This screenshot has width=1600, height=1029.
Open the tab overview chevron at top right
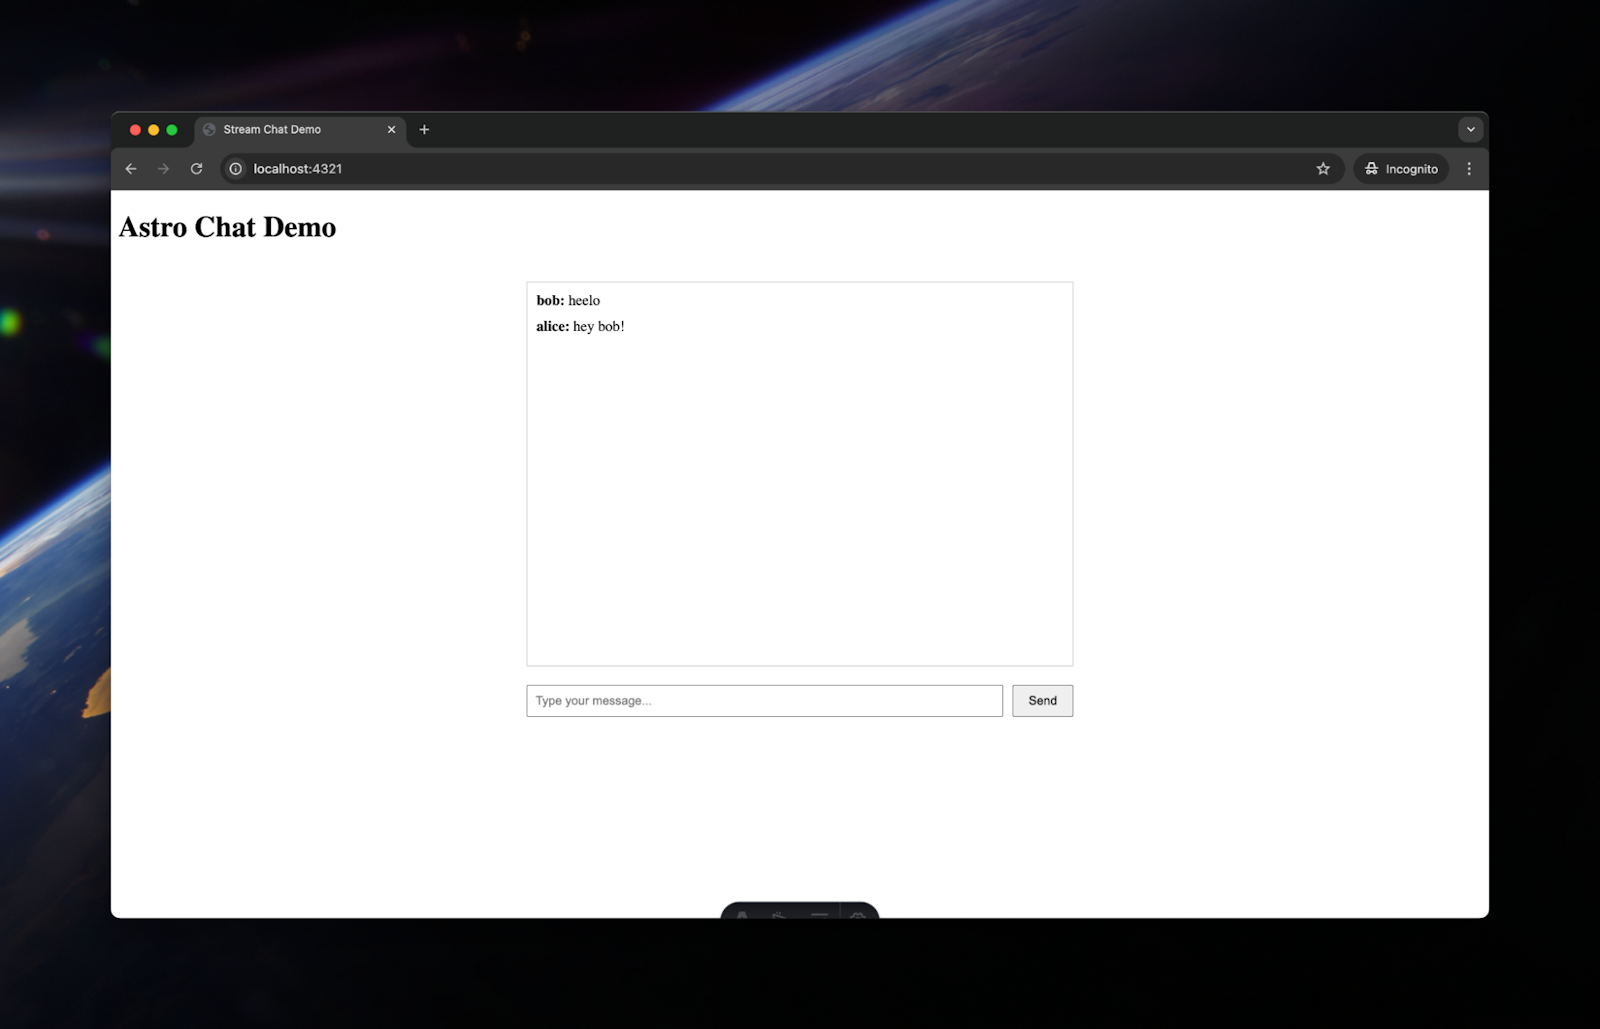[x=1470, y=129]
